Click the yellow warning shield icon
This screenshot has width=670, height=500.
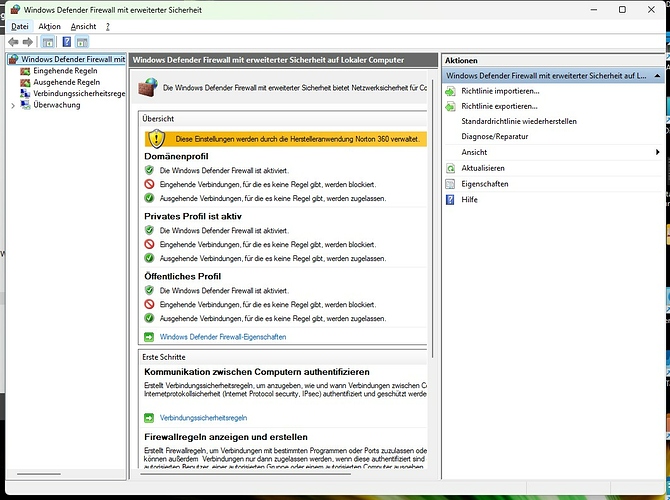(156, 139)
